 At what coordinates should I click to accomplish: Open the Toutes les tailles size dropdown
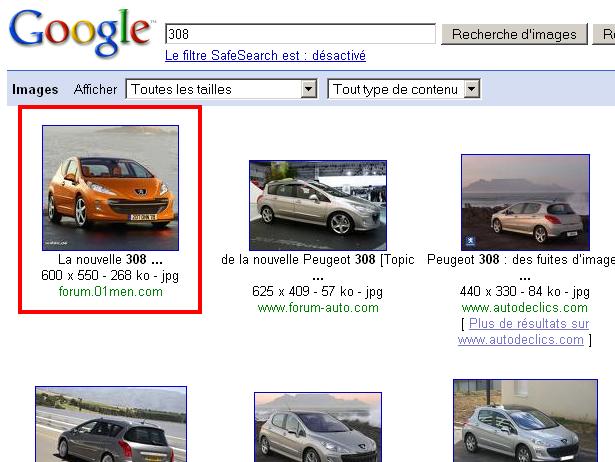tap(222, 89)
